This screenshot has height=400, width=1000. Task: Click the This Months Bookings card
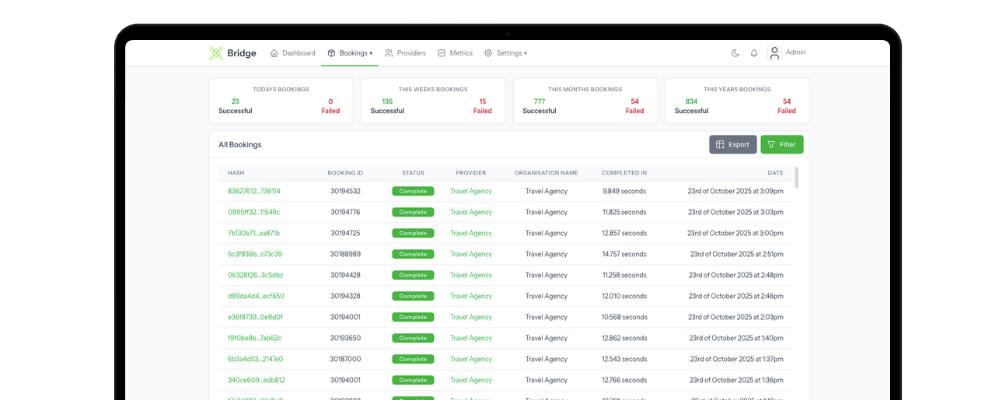point(585,101)
